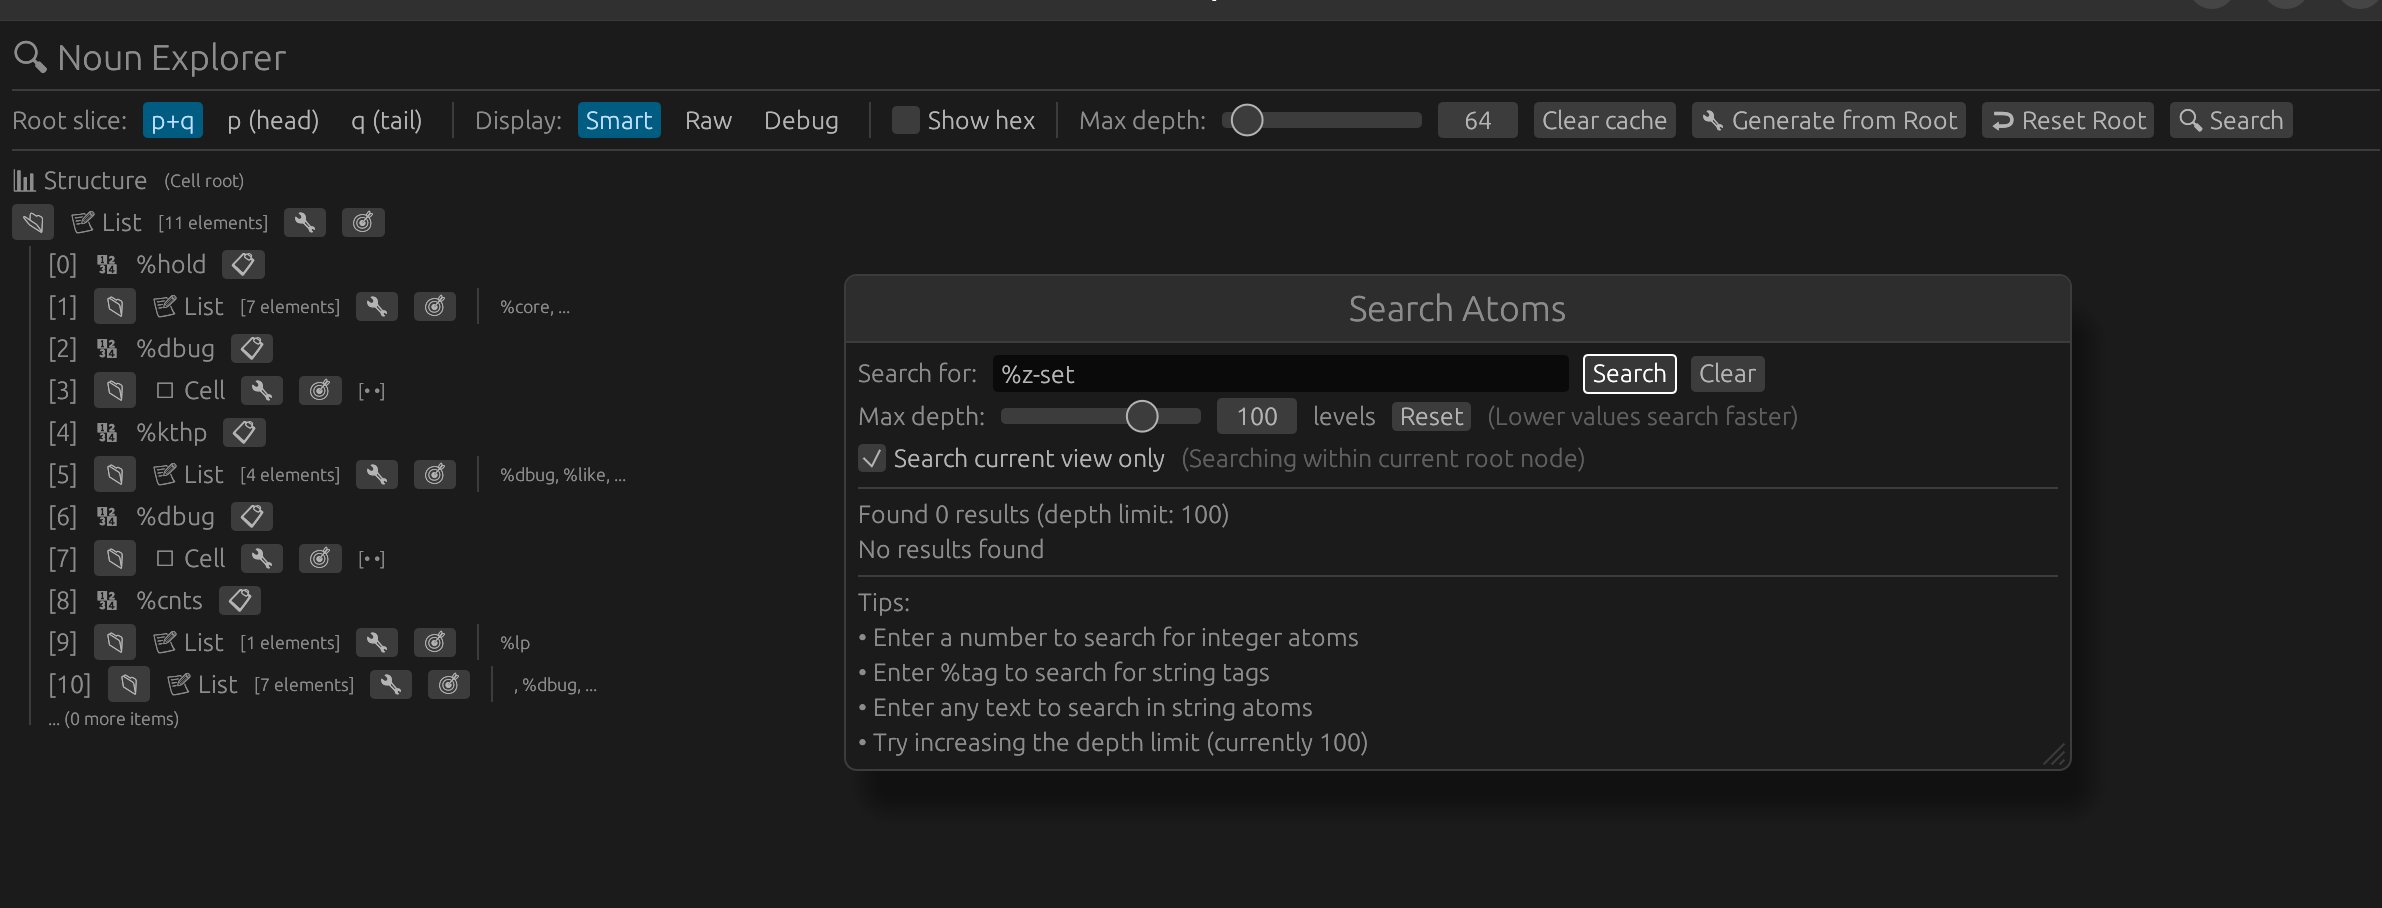Click the wrench icon on item [3] Cell

point(262,391)
